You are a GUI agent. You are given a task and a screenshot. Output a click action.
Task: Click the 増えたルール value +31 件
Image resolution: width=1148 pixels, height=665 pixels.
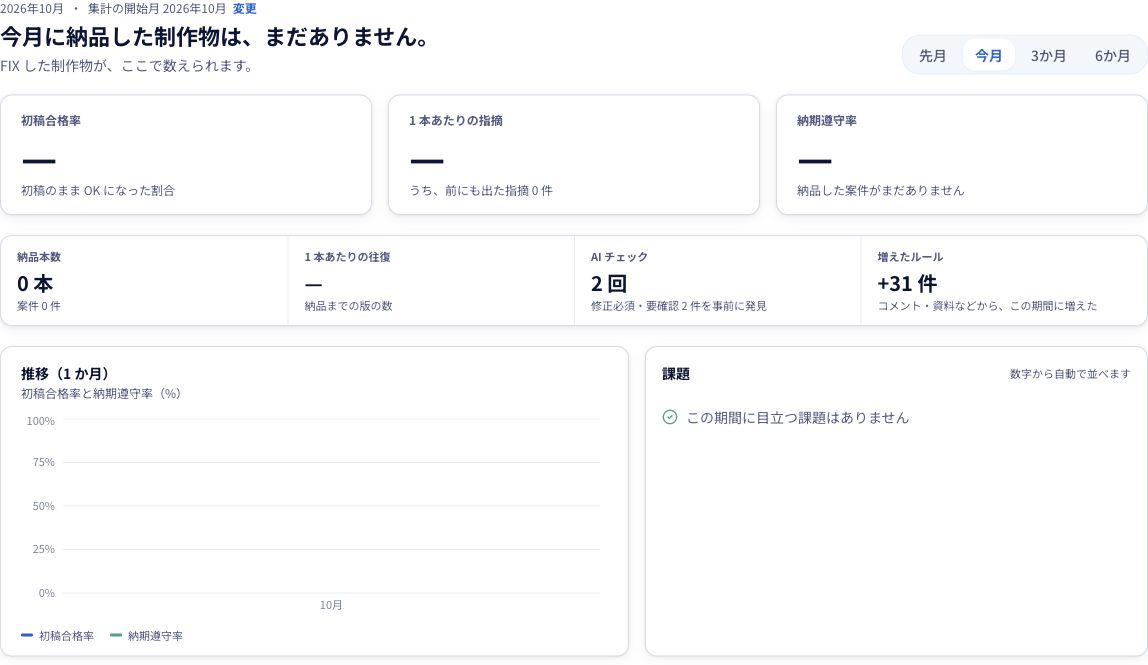tap(907, 283)
